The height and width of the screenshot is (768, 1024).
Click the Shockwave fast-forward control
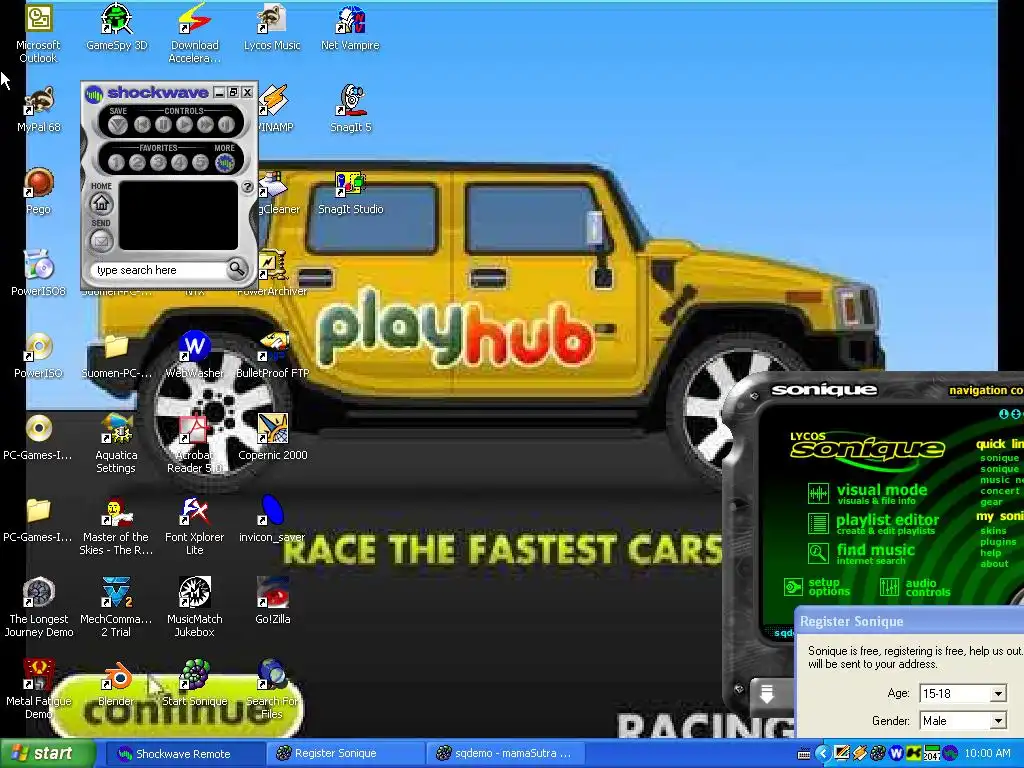click(x=205, y=124)
